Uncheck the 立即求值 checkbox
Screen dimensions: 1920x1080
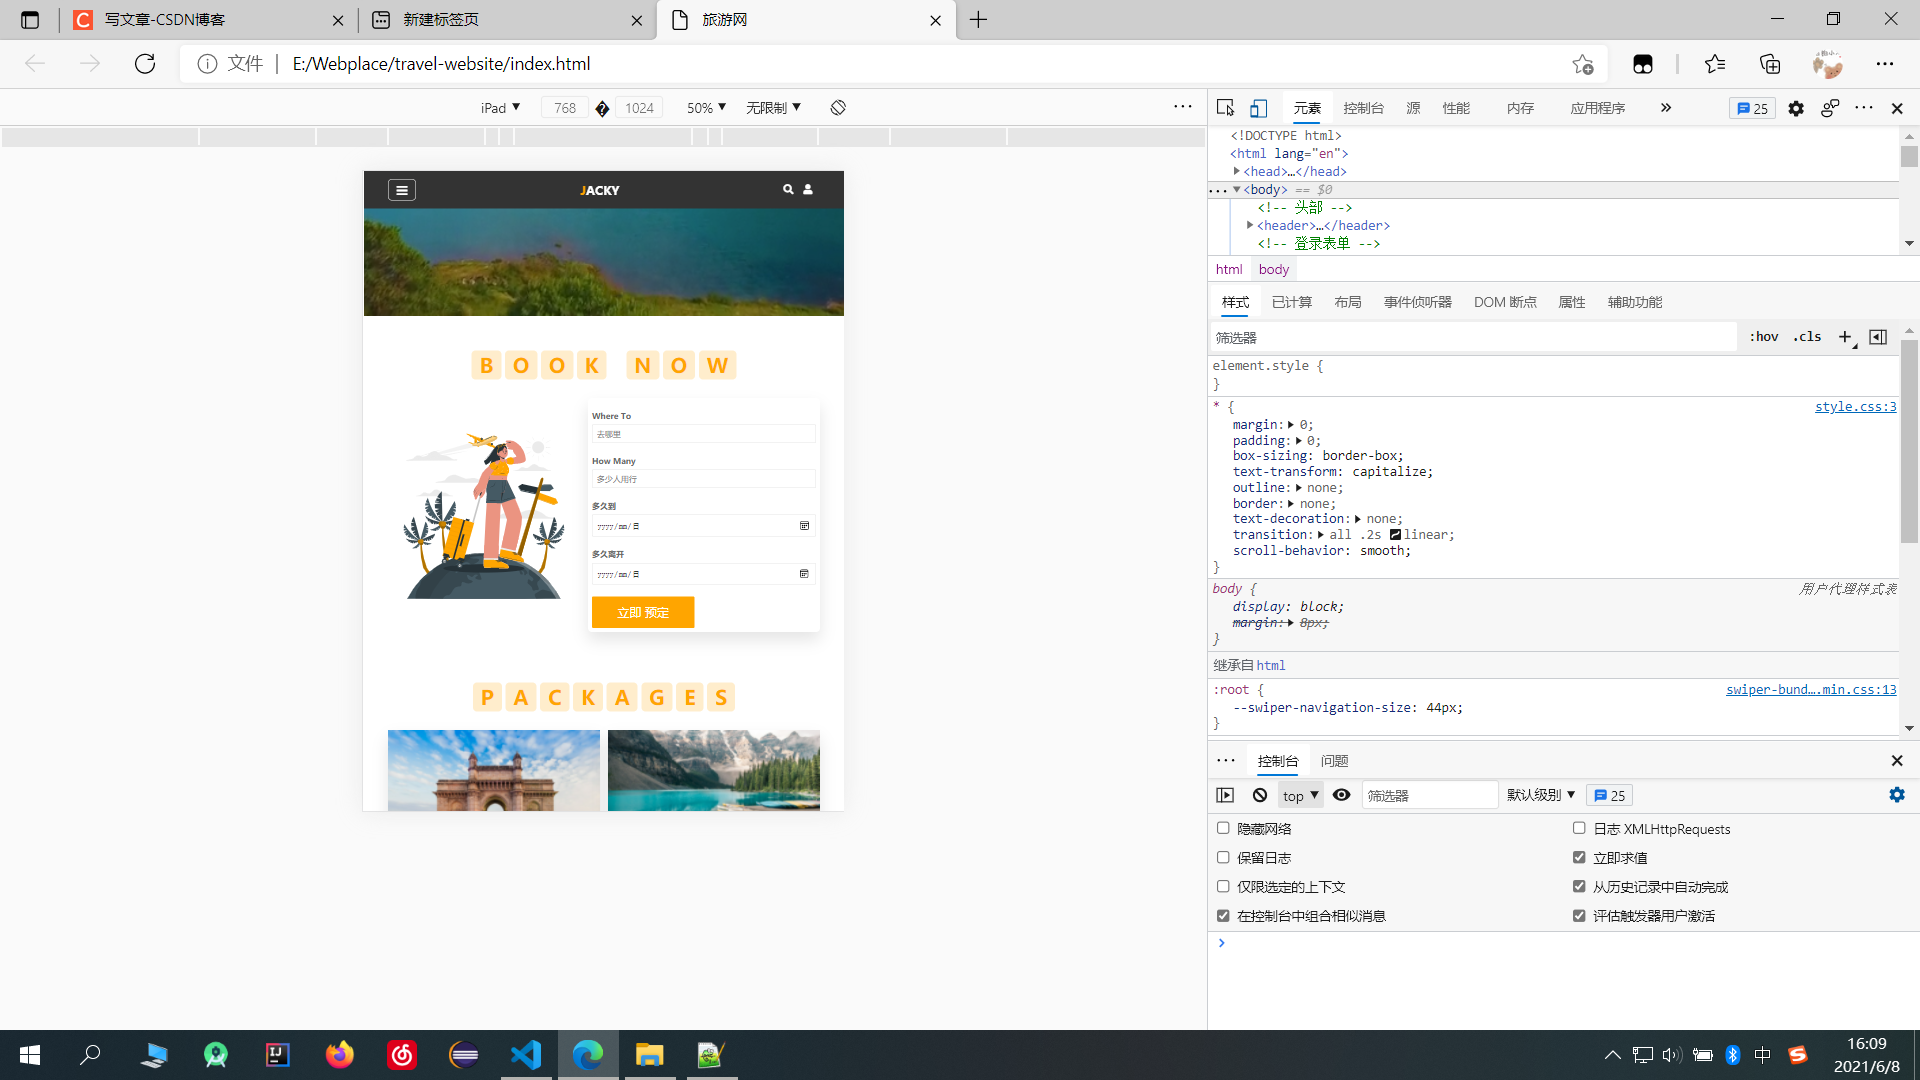click(1579, 857)
